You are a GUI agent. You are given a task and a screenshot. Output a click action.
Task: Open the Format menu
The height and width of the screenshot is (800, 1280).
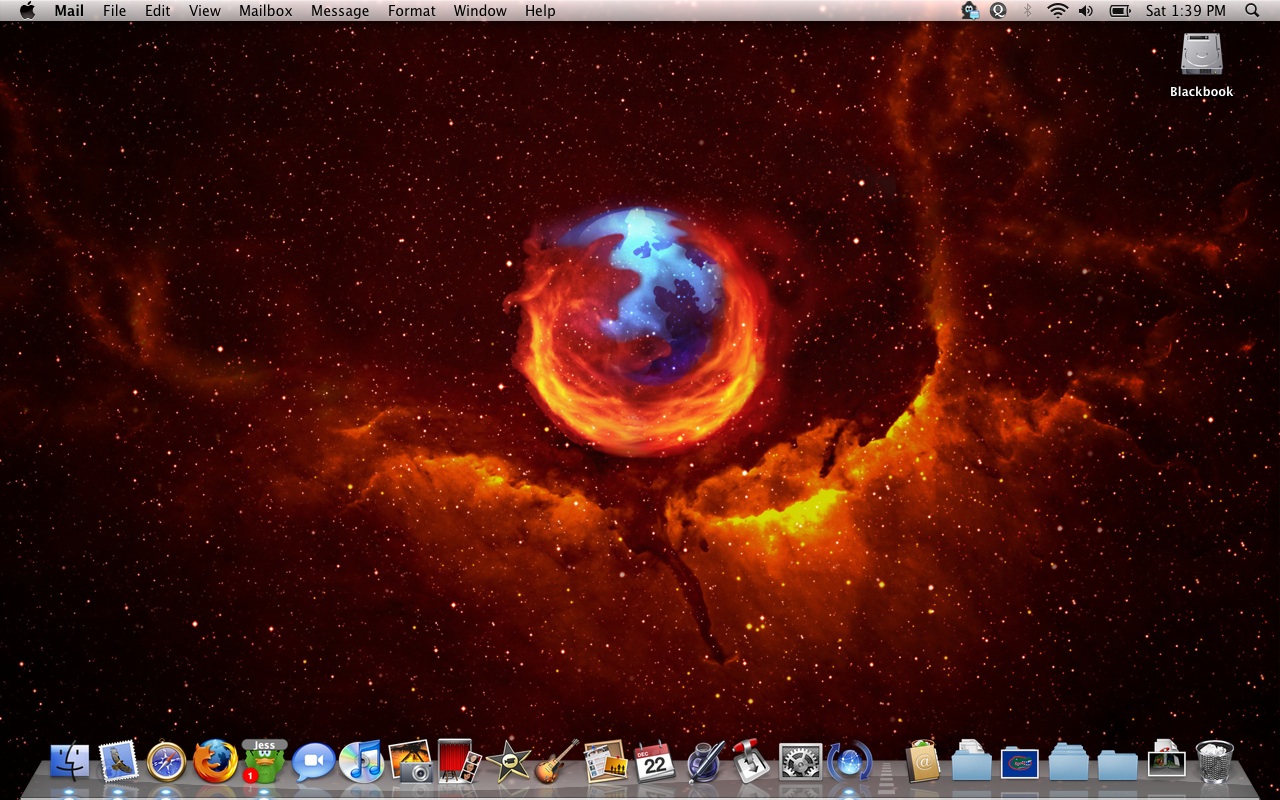coord(412,10)
